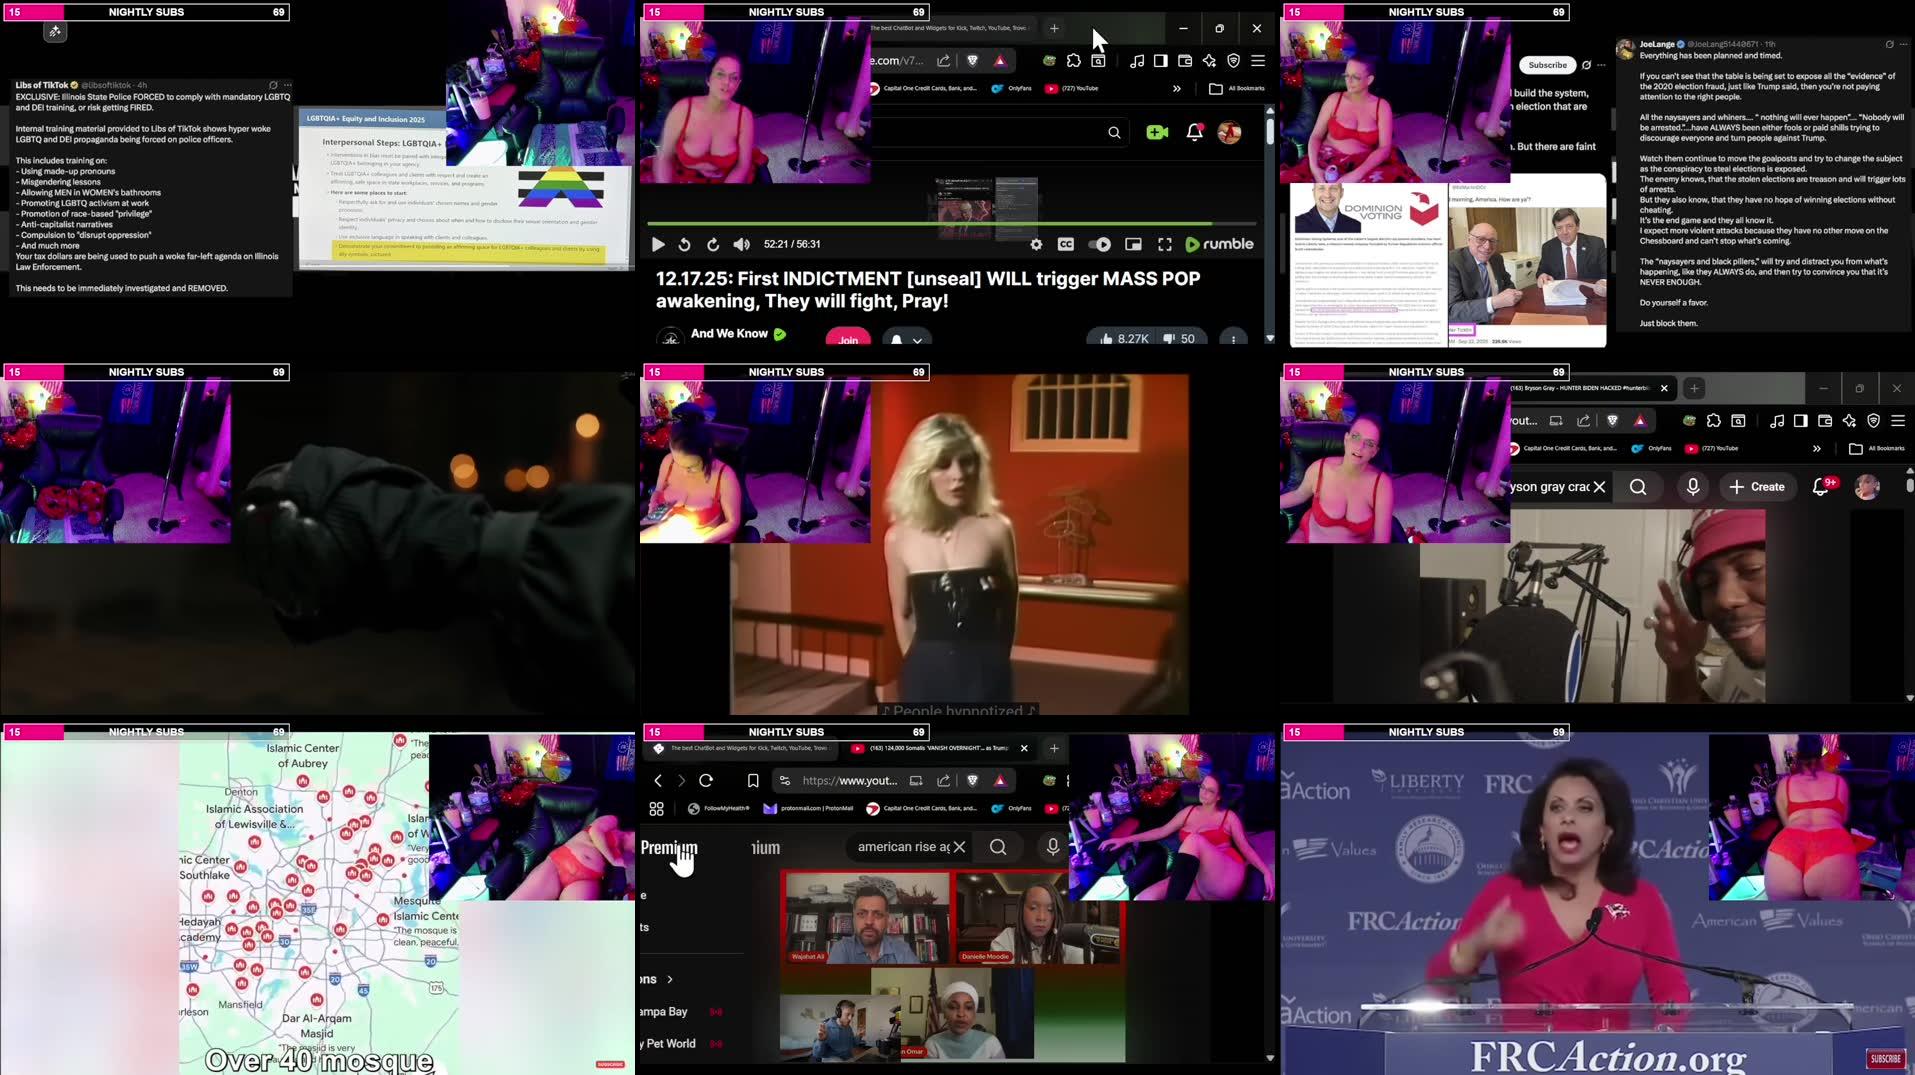Viewport: 1915px width, 1075px height.
Task: Toggle closed captions (CC) on the Rumble player
Action: tap(1066, 244)
